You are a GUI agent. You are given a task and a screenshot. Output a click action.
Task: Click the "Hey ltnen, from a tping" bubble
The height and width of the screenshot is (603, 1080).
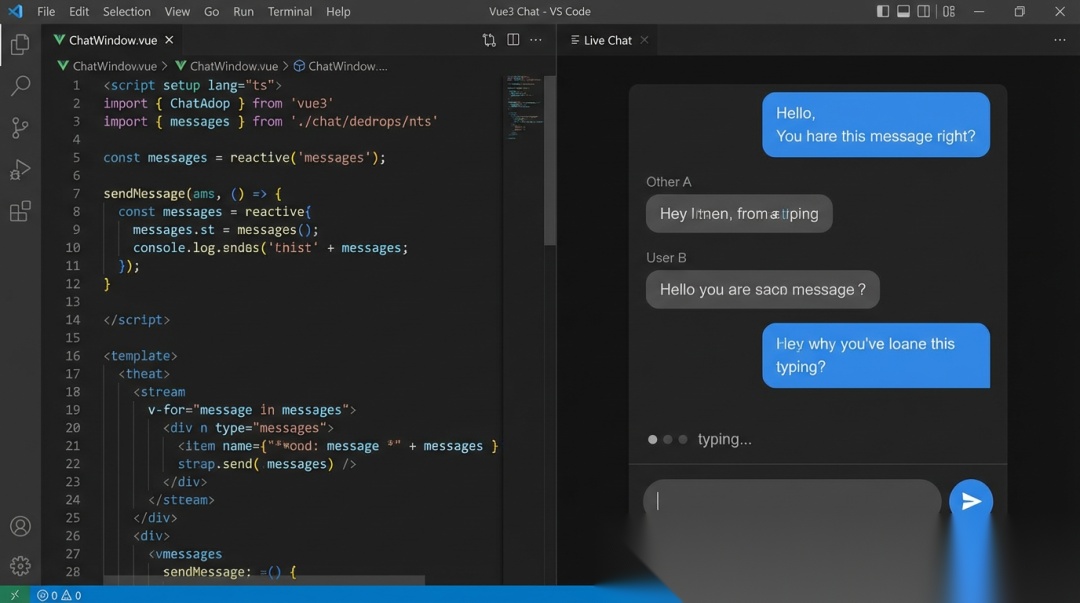pos(739,214)
